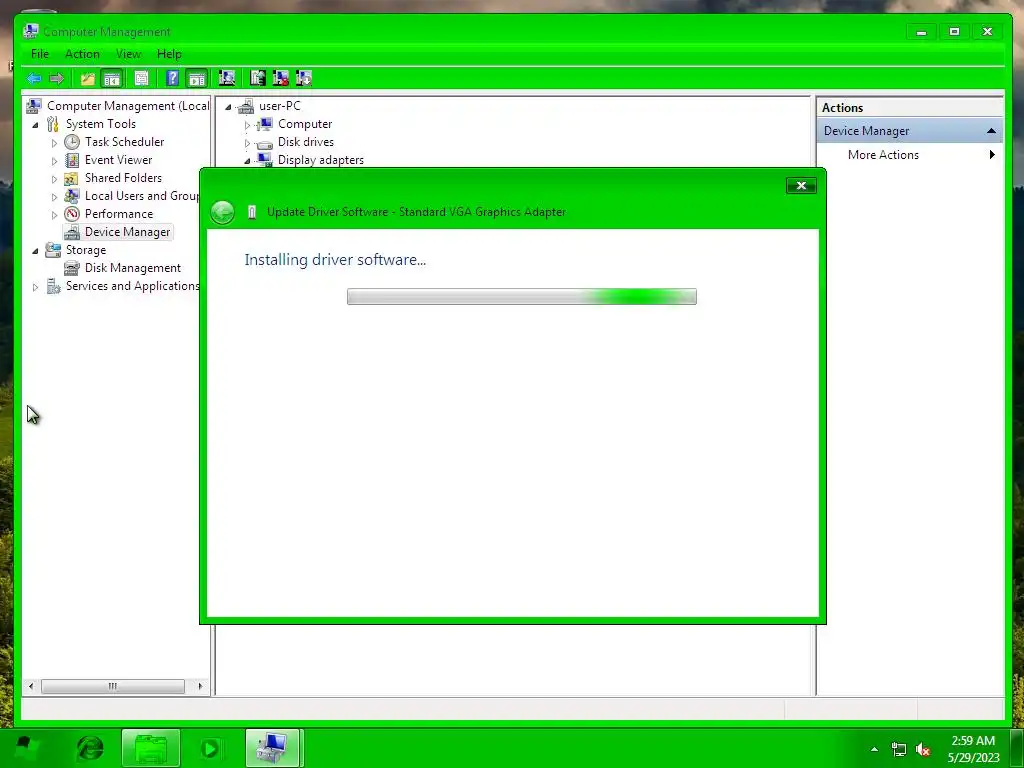Click tree pane scroll left arrow
This screenshot has height=768, width=1024.
click(x=31, y=686)
